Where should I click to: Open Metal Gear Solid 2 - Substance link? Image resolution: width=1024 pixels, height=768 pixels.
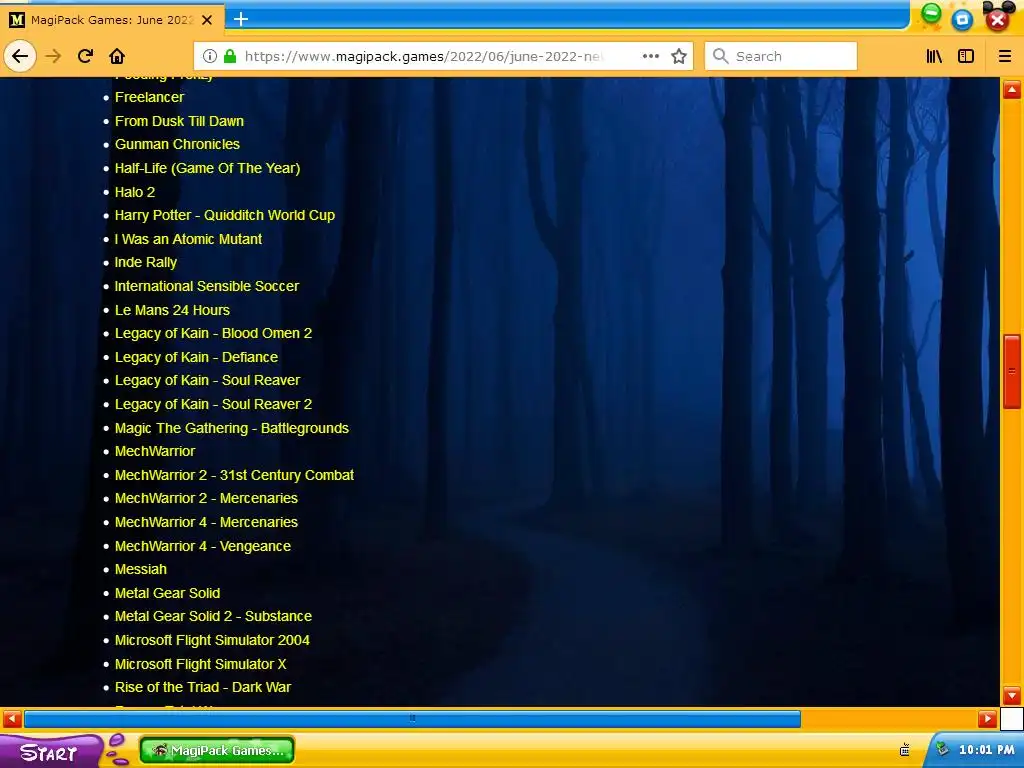coord(214,616)
